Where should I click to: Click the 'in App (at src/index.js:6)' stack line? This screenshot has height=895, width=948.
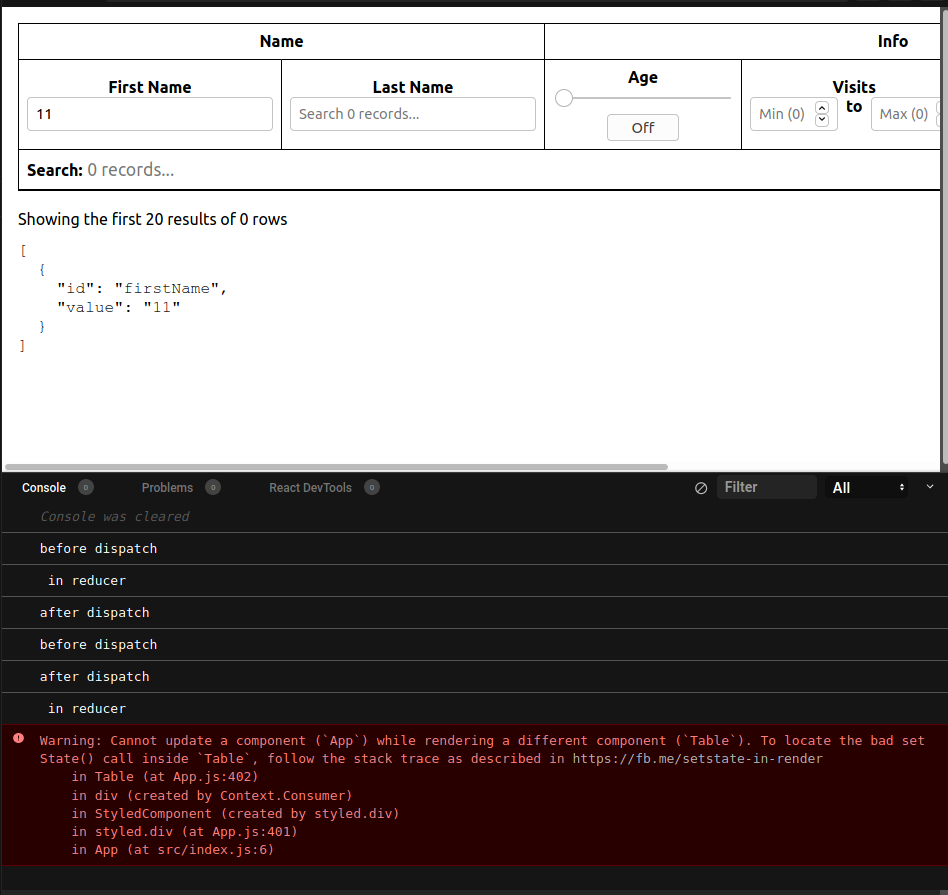coord(172,850)
